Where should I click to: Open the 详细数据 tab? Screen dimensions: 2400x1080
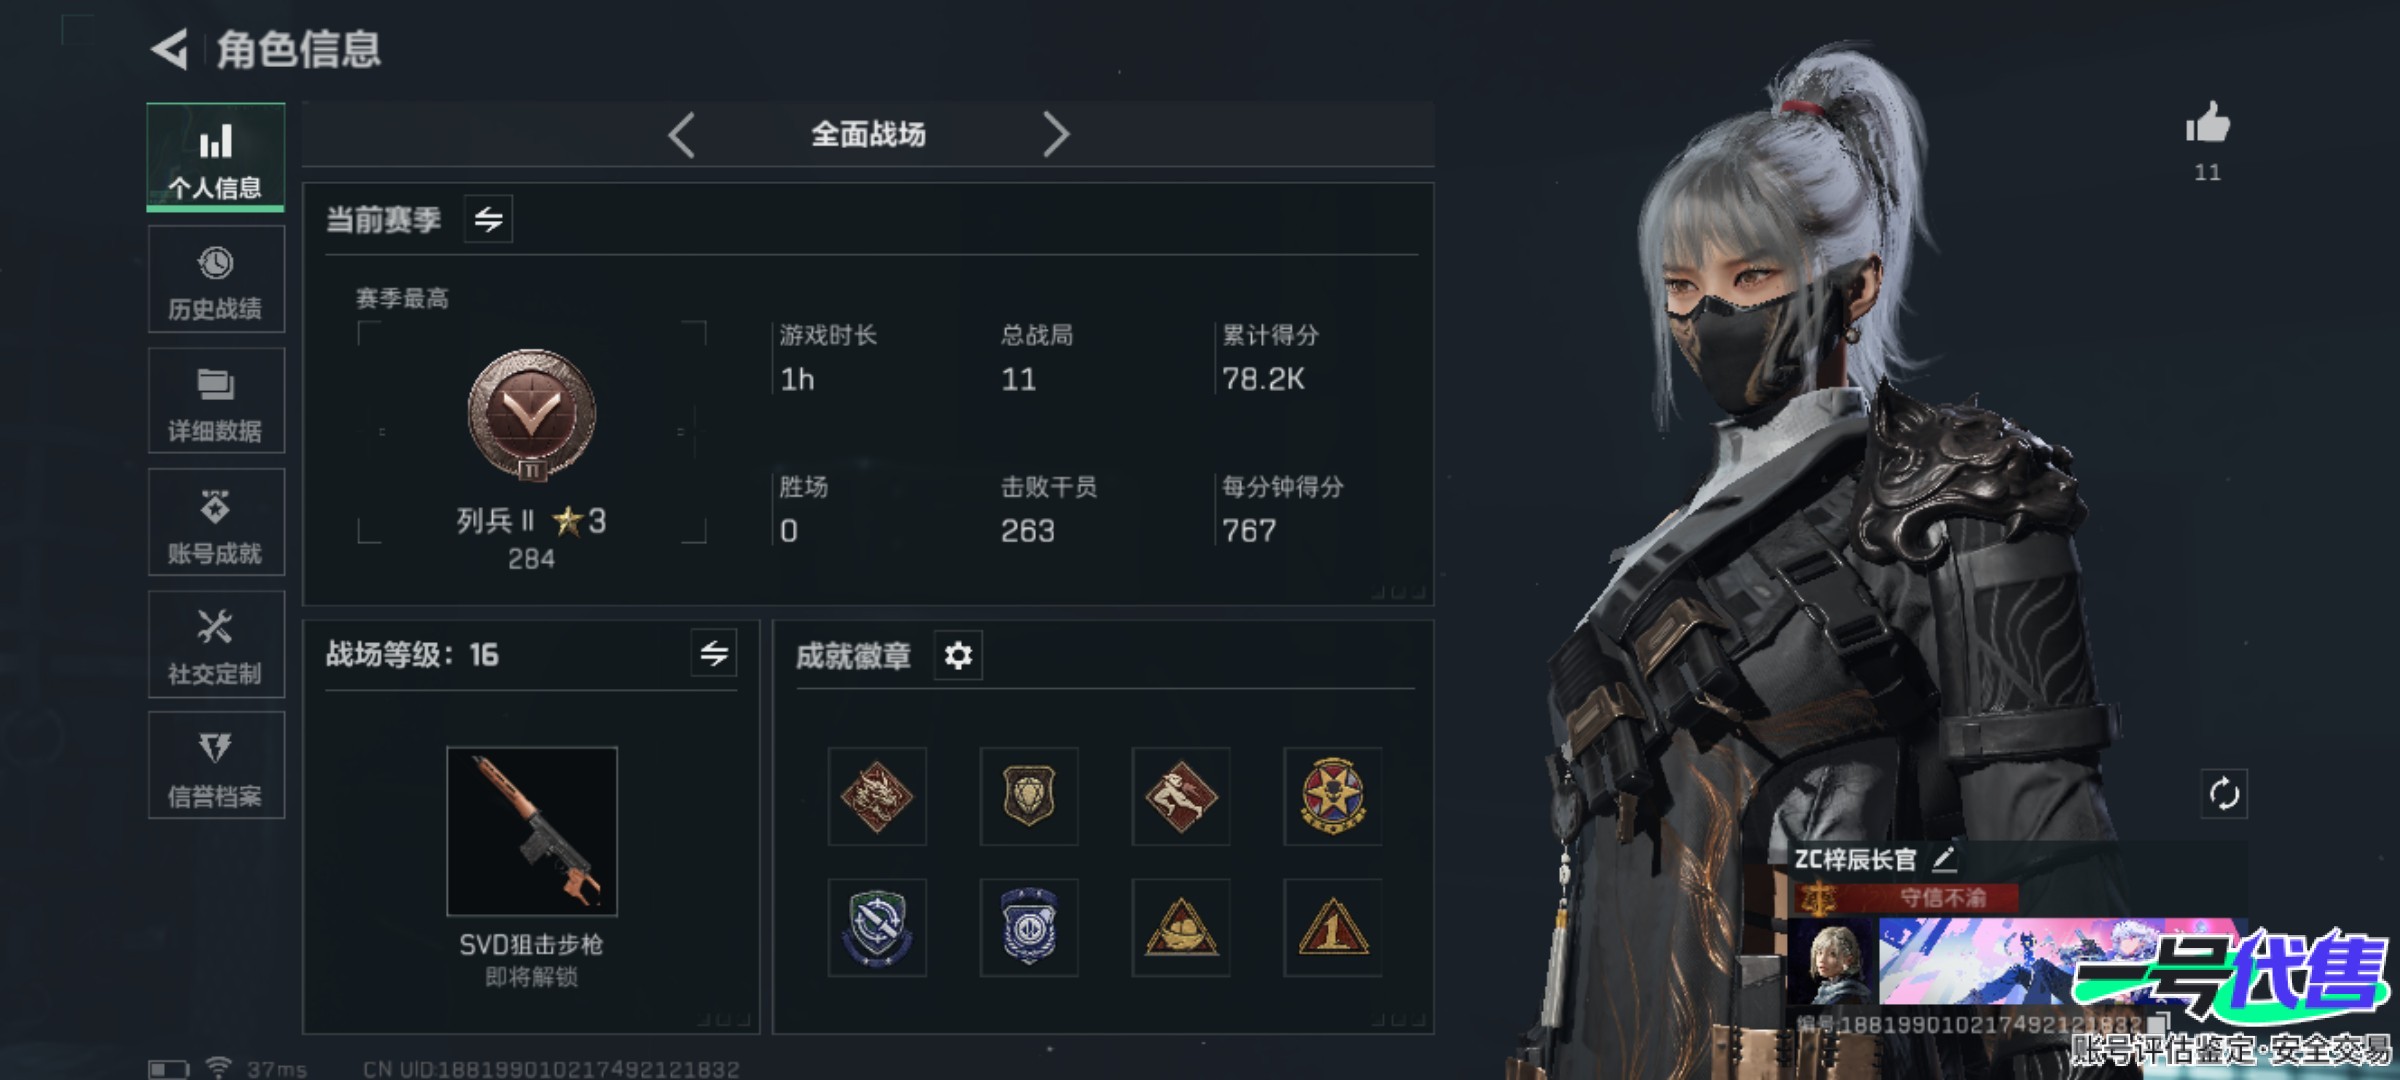pyautogui.click(x=216, y=401)
